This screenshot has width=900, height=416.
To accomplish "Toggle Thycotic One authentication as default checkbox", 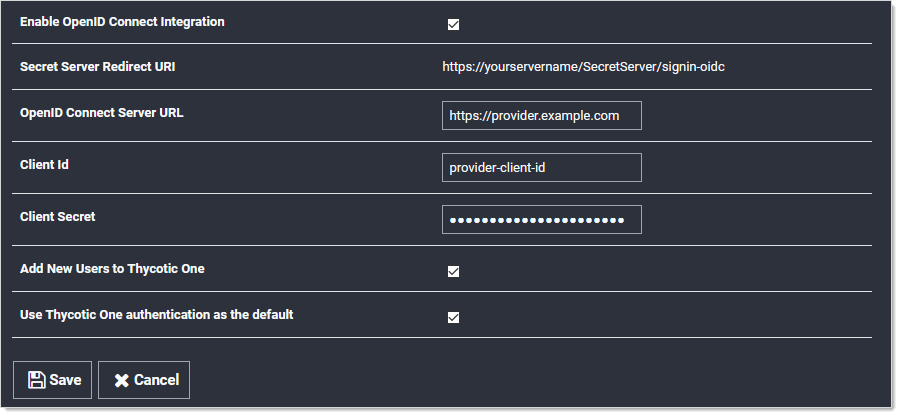I will click(x=453, y=318).
